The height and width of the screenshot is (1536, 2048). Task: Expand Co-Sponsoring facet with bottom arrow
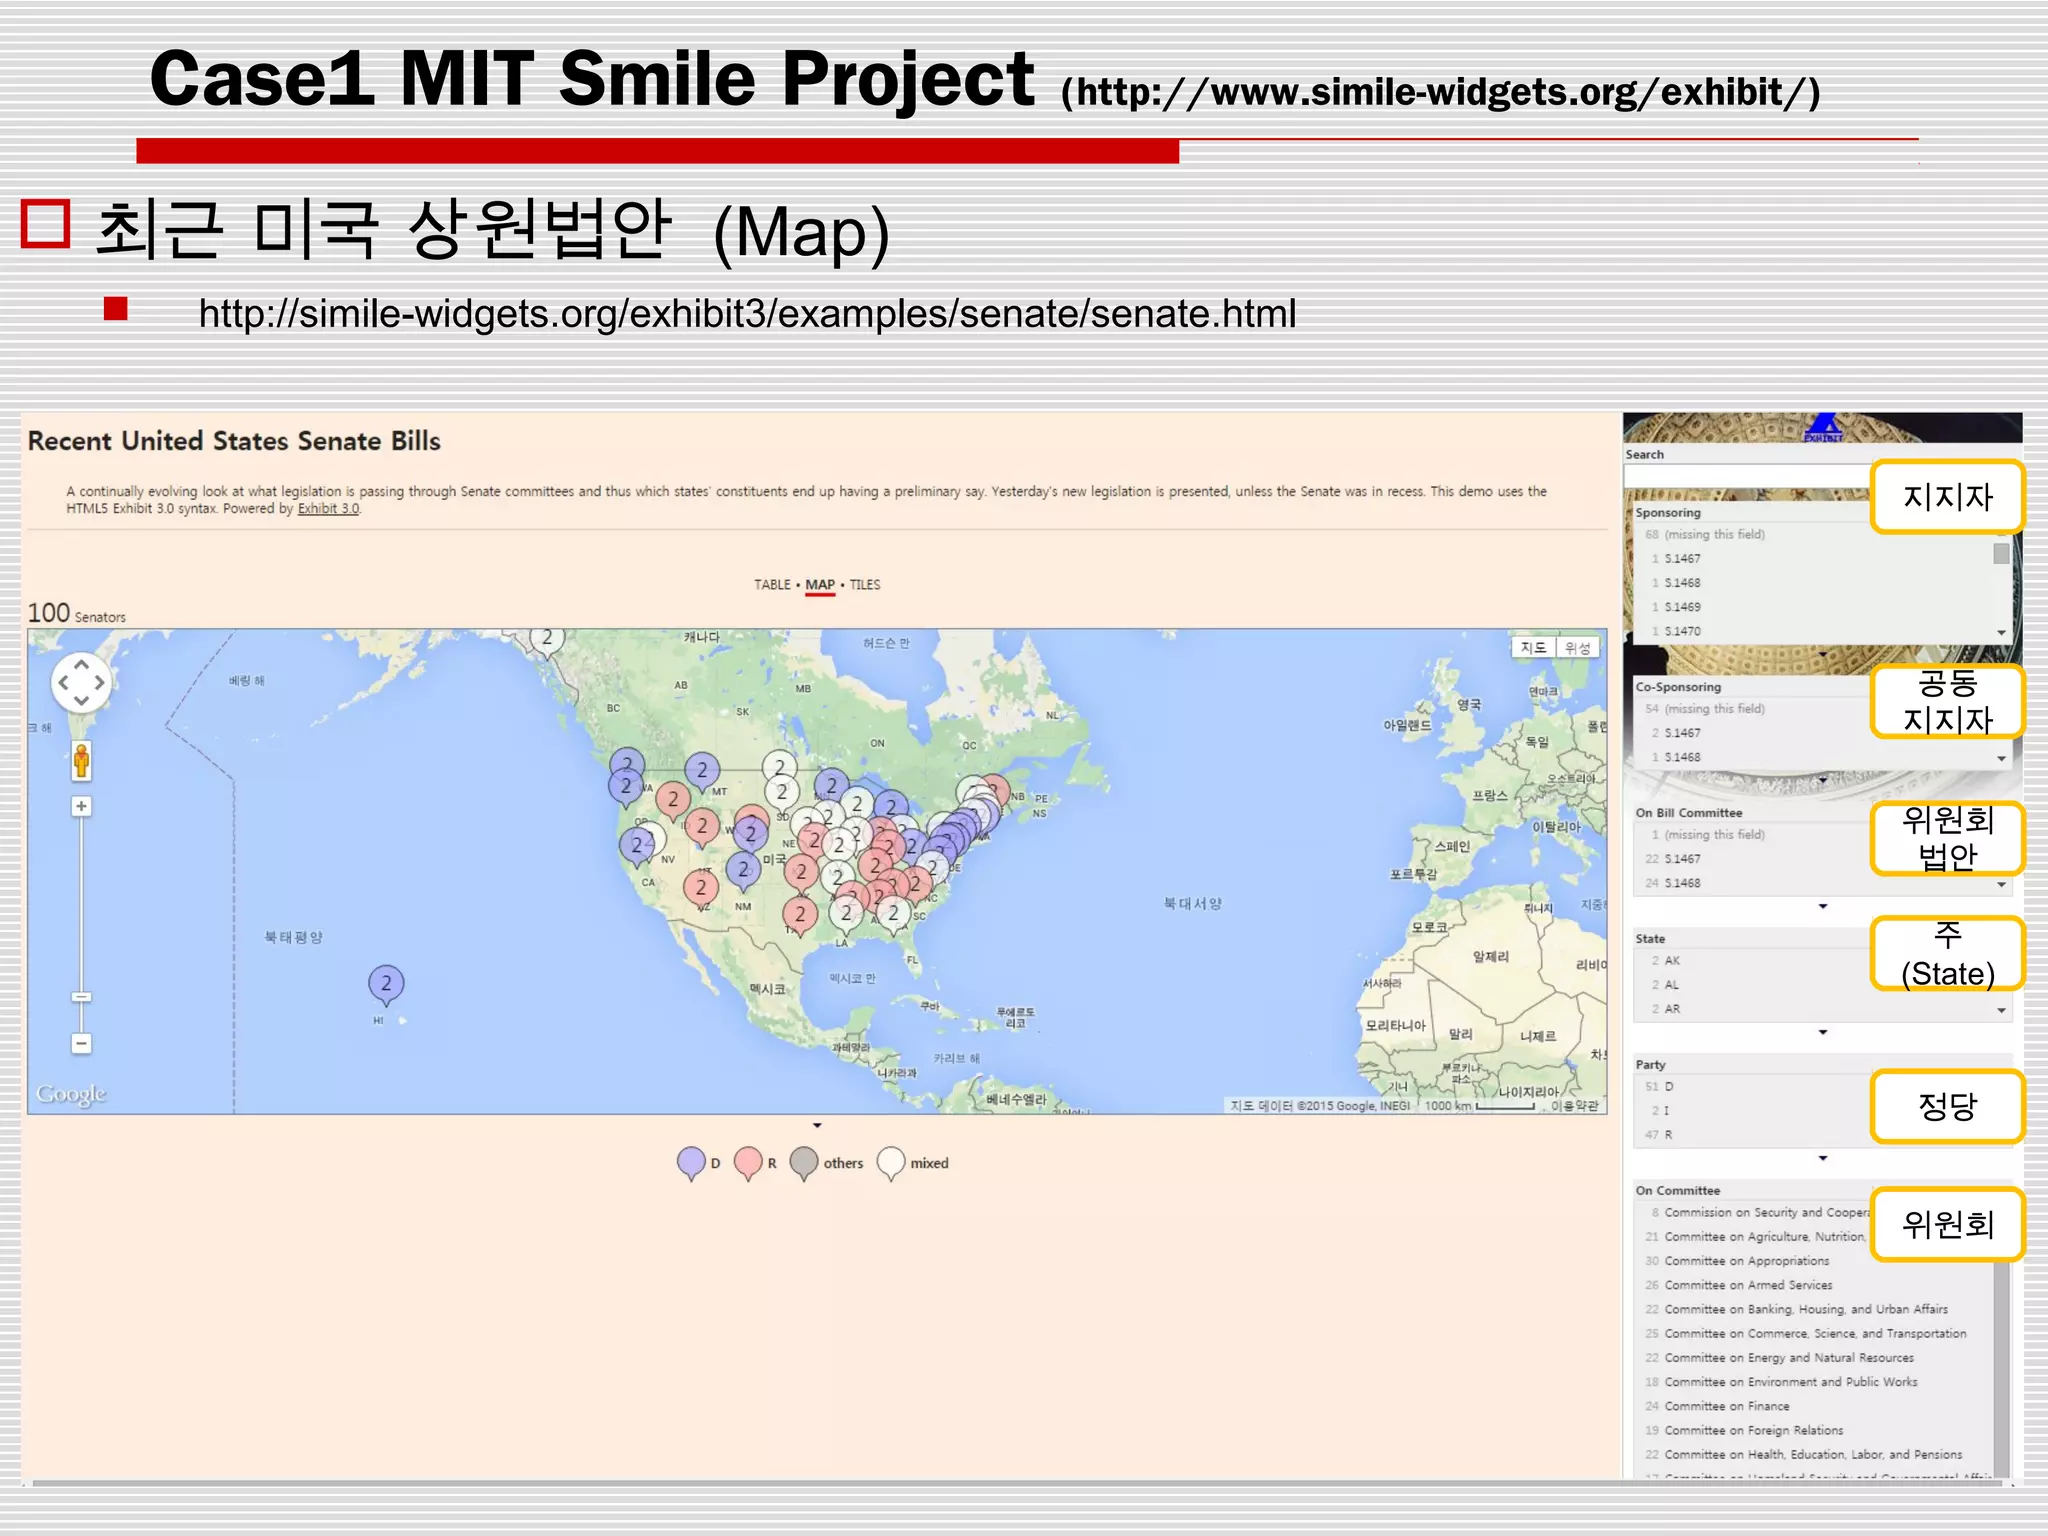point(1822,780)
